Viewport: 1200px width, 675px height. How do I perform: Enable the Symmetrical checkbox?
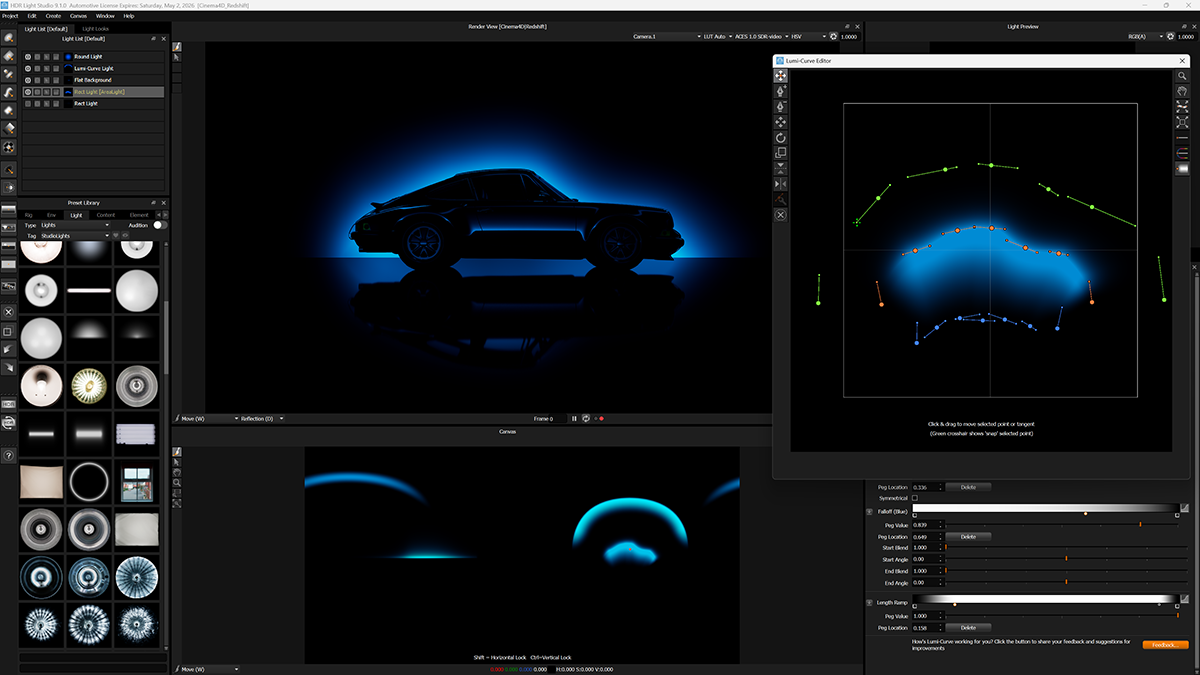[x=914, y=497]
